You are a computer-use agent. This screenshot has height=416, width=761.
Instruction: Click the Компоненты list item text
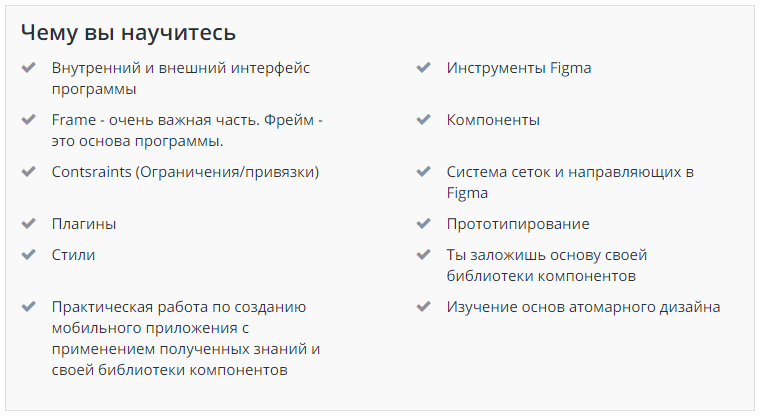[x=493, y=120]
